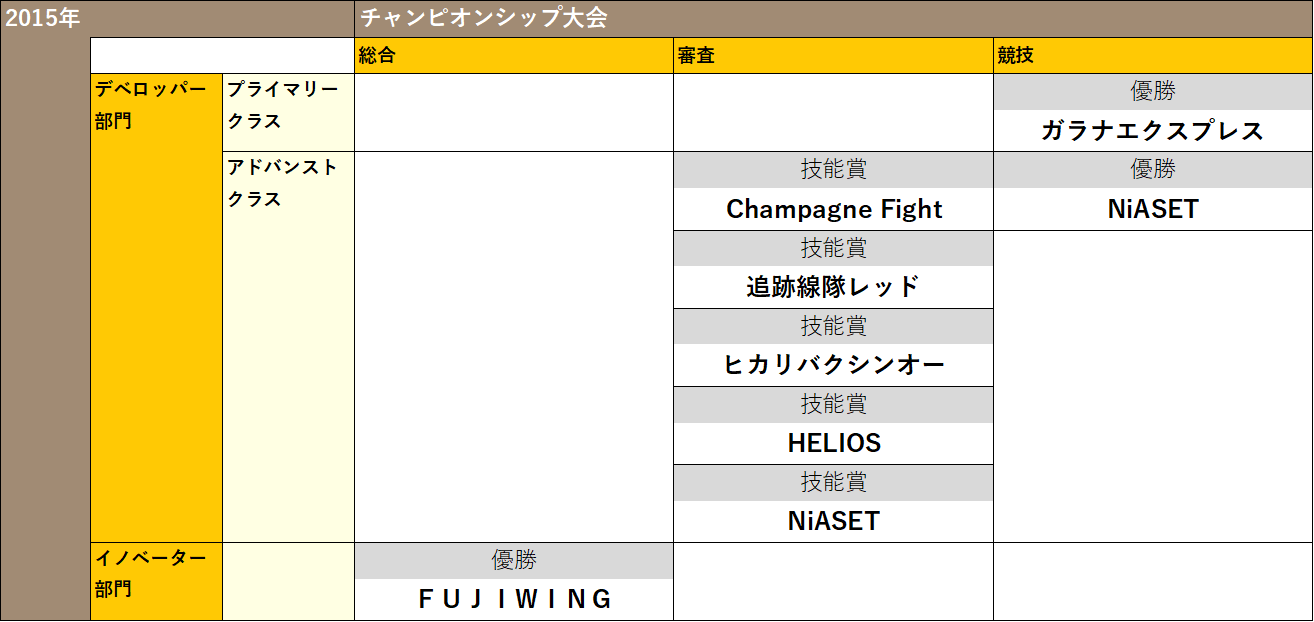
Task: Click the 優勝 label above ガラナエクスプレス
Action: click(x=1152, y=92)
